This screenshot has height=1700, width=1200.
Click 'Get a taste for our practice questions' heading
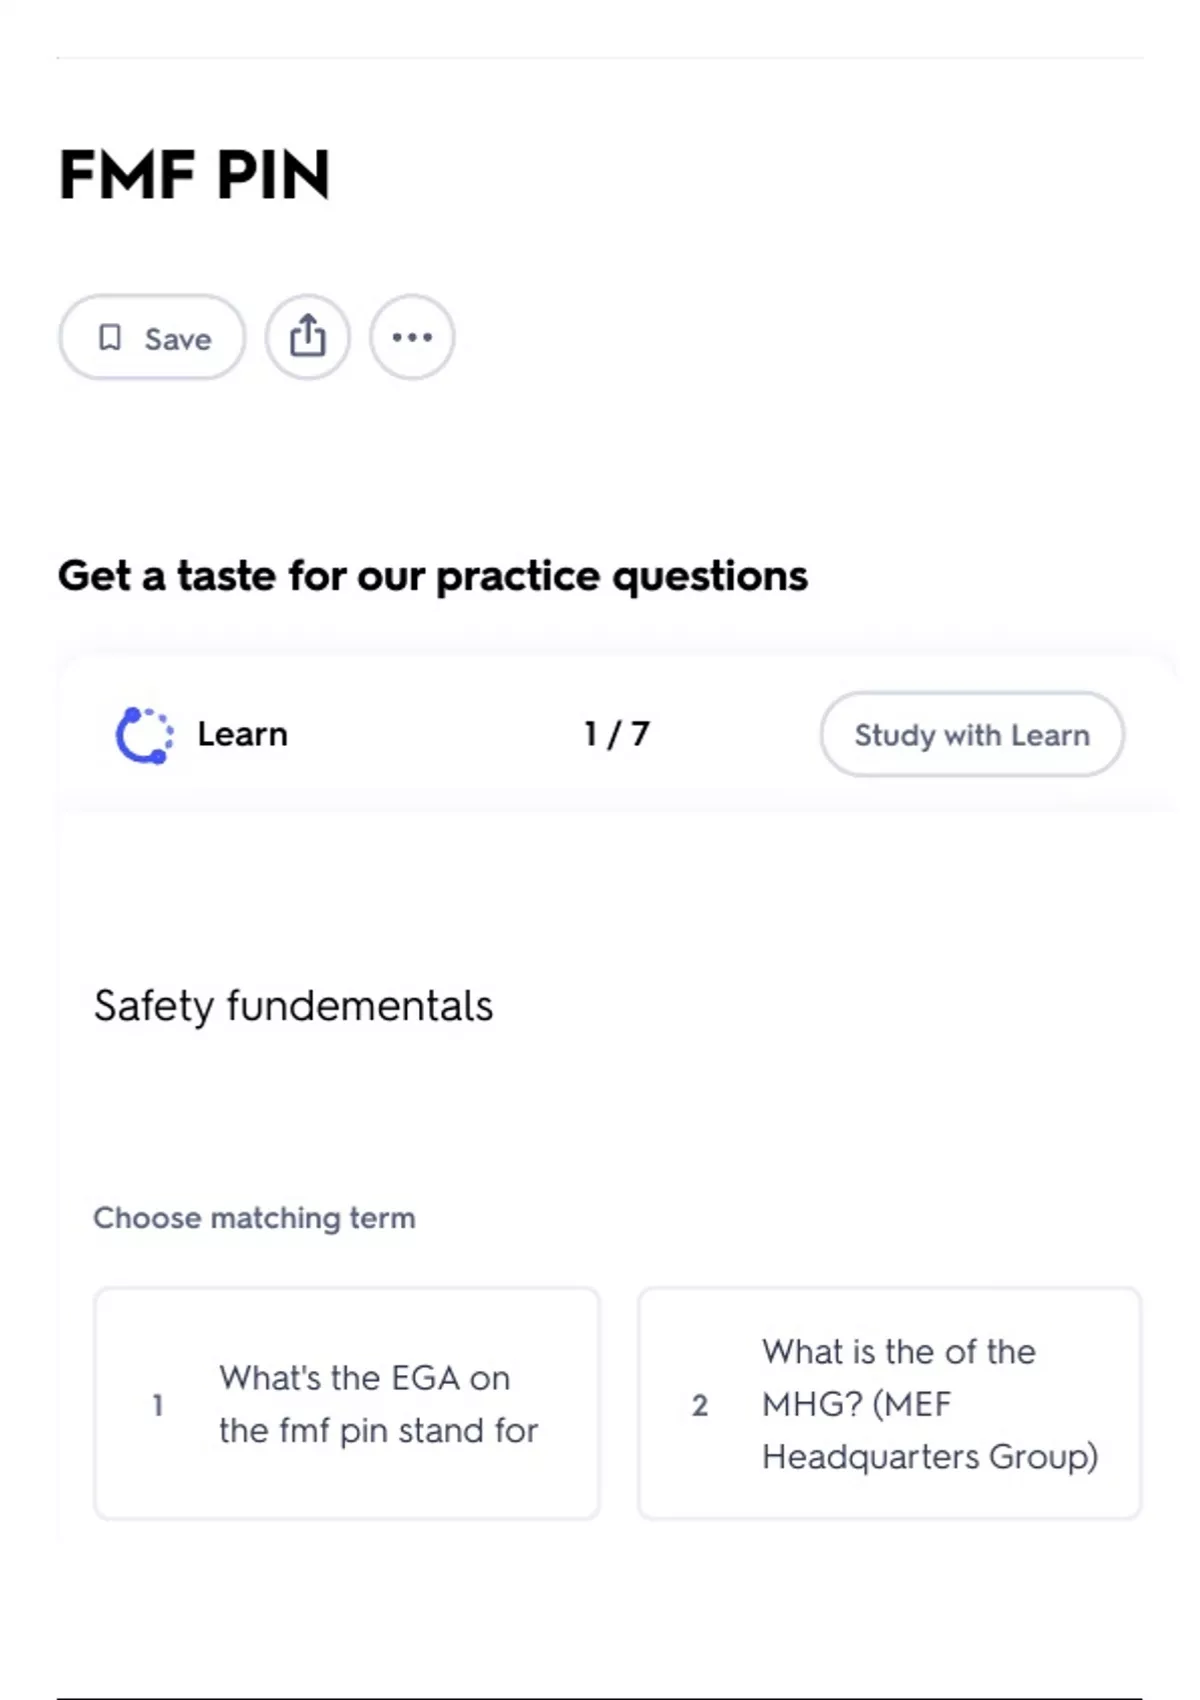coord(432,576)
